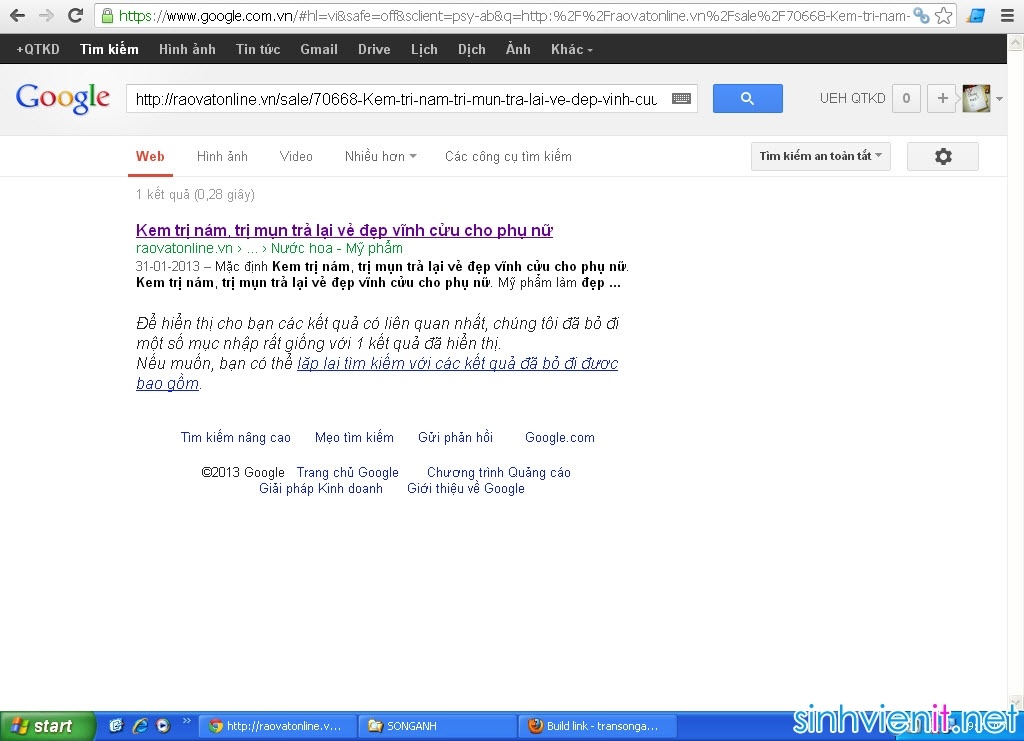The image size is (1024, 741).
Task: Expand the account dropdown arrow beside avatar
Action: pos(999,99)
